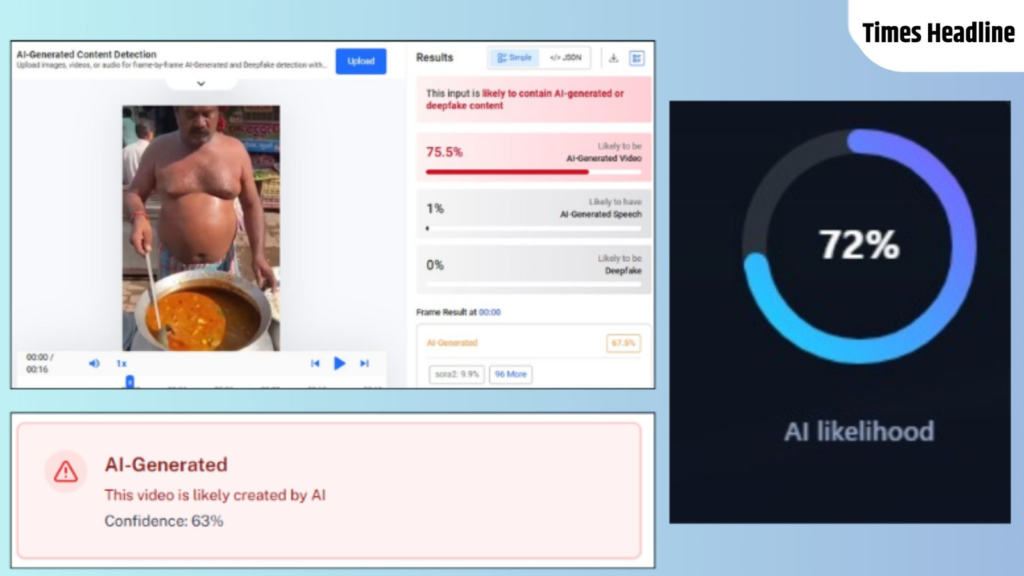Collapse the upload panel chevron
This screenshot has height=576, width=1024.
pyautogui.click(x=200, y=84)
